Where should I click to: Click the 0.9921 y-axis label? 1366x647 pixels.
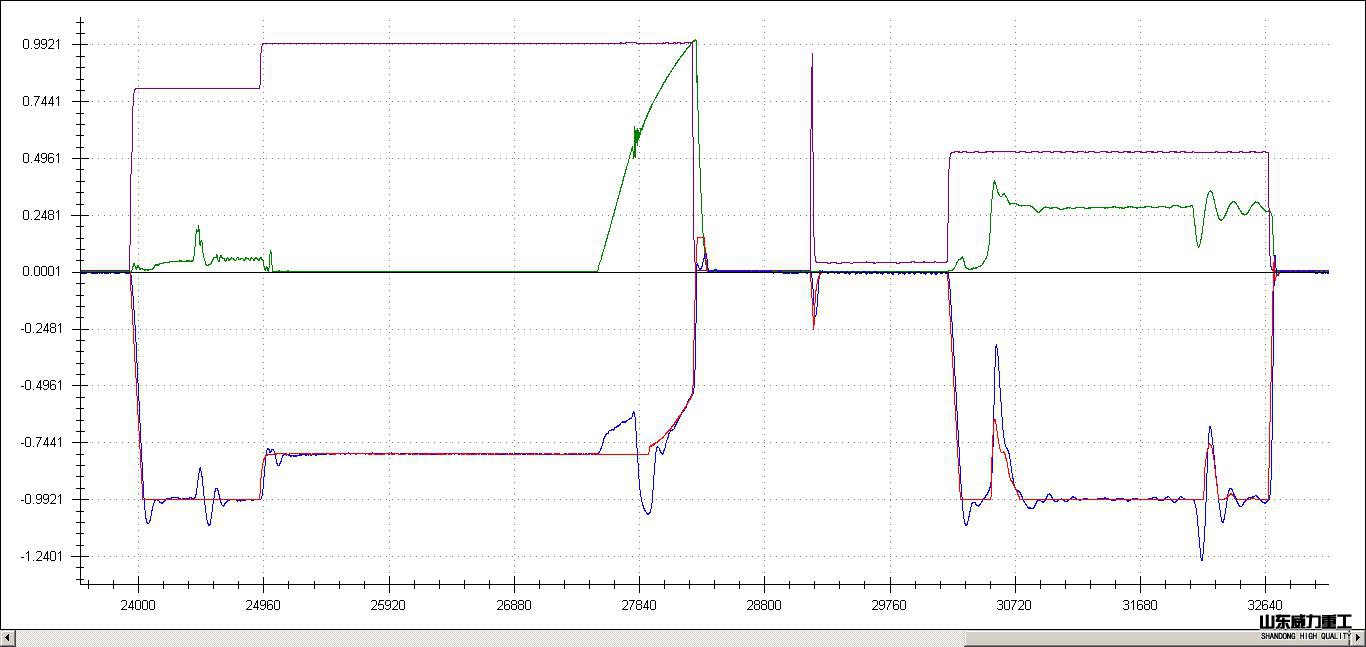click(x=42, y=45)
